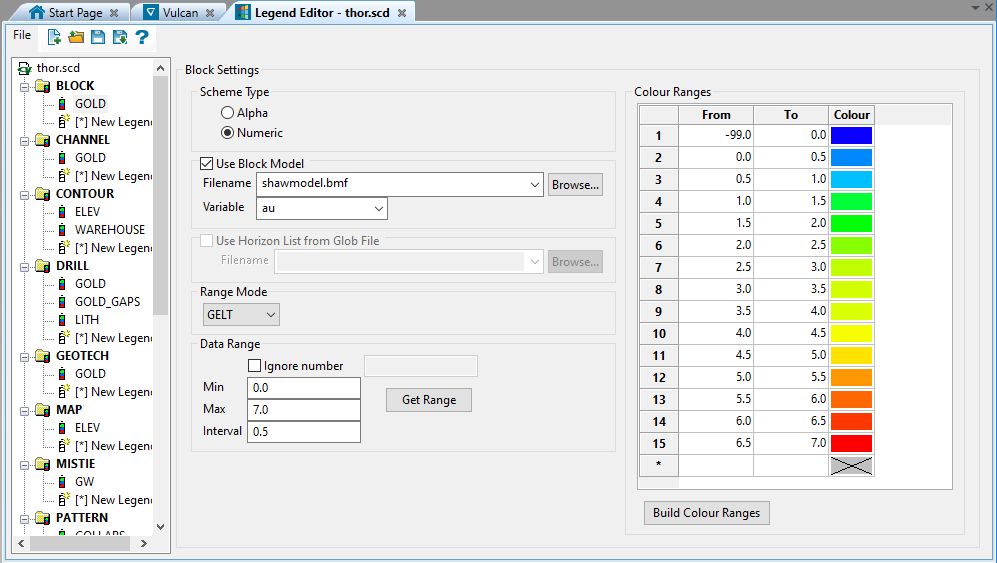Open the File menu
Viewport: 997px width, 563px height.
pyautogui.click(x=22, y=35)
